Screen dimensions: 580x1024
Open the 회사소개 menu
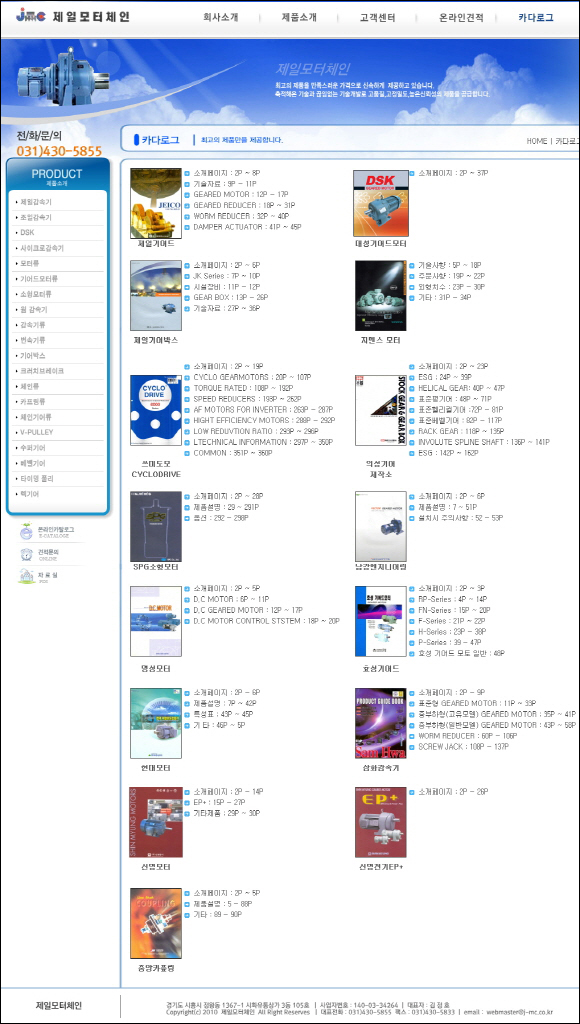tap(220, 18)
